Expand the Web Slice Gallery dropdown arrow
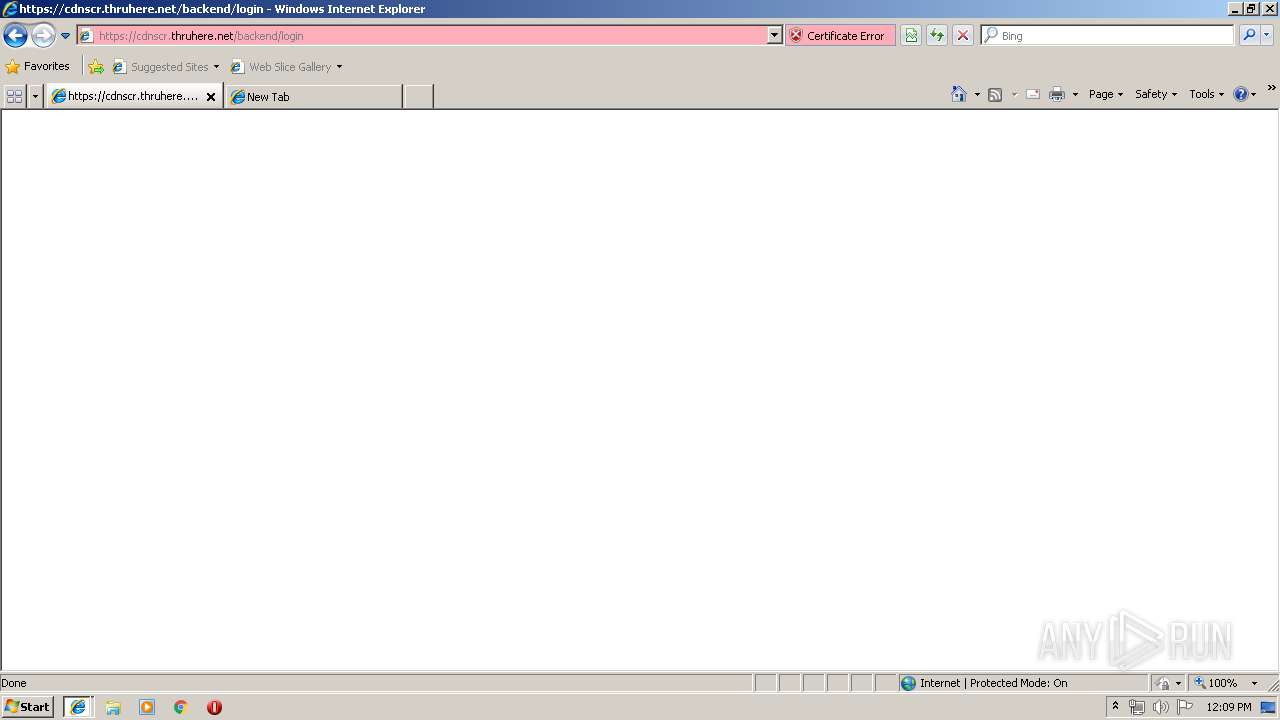1280x720 pixels. pyautogui.click(x=339, y=67)
